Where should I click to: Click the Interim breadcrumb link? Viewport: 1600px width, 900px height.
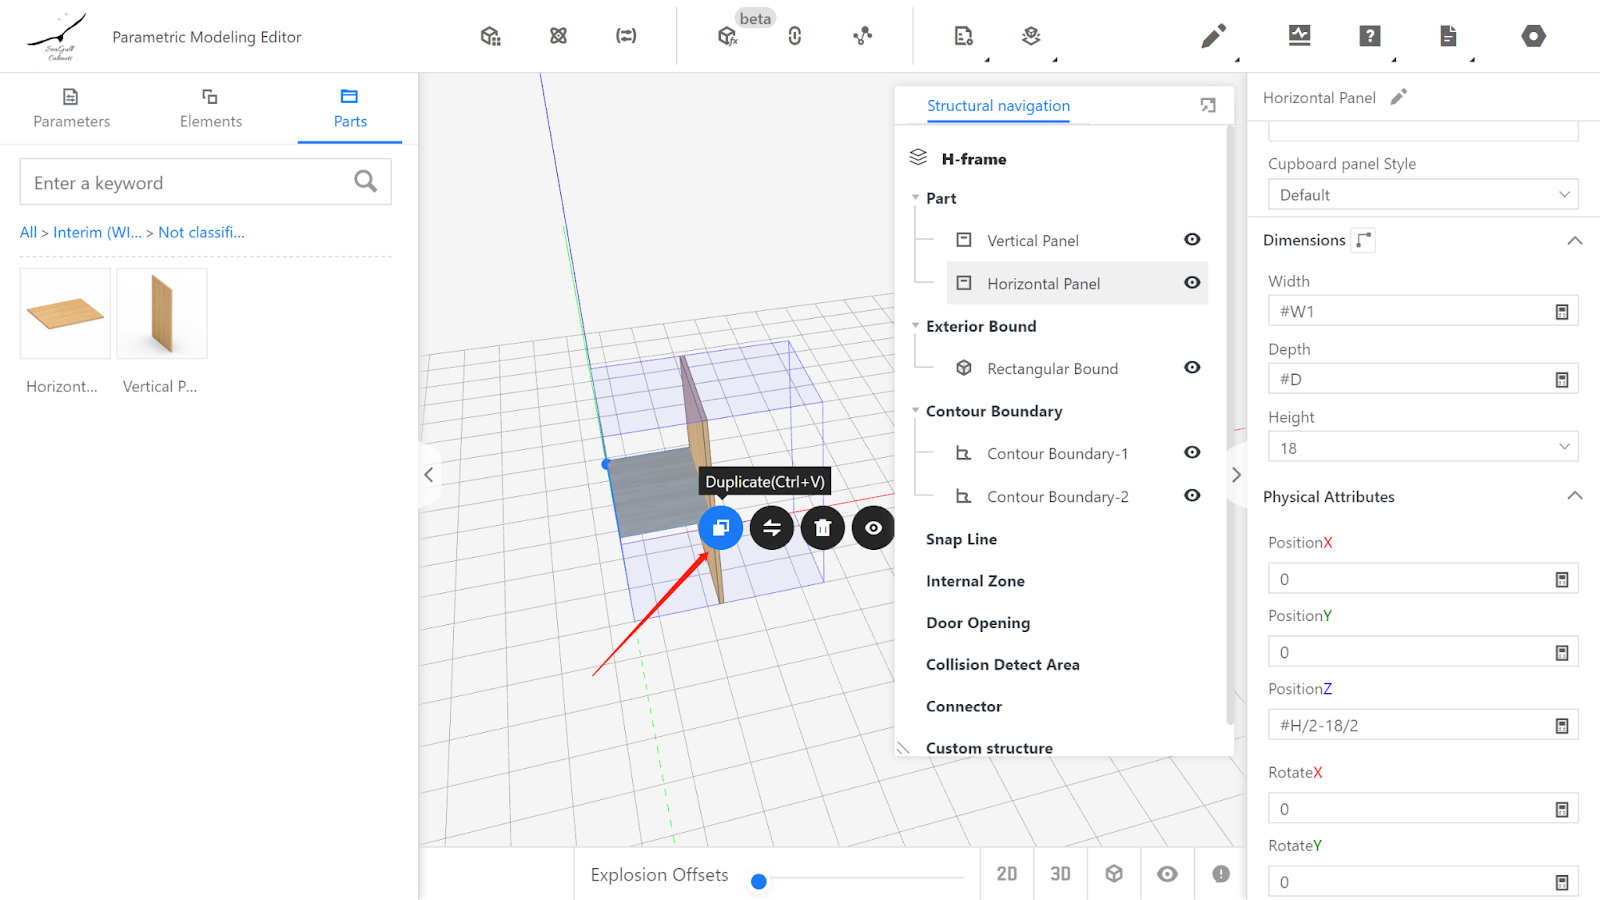(x=97, y=232)
